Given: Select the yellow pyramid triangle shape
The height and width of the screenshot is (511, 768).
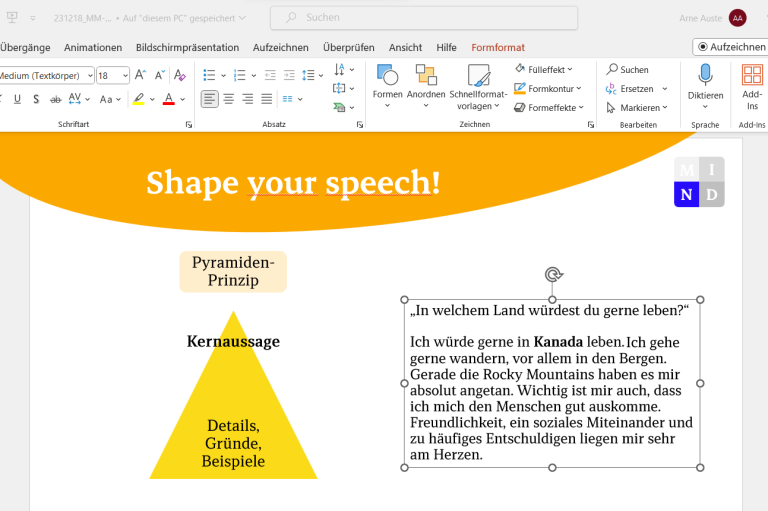Looking at the screenshot, I should pyautogui.click(x=233, y=395).
